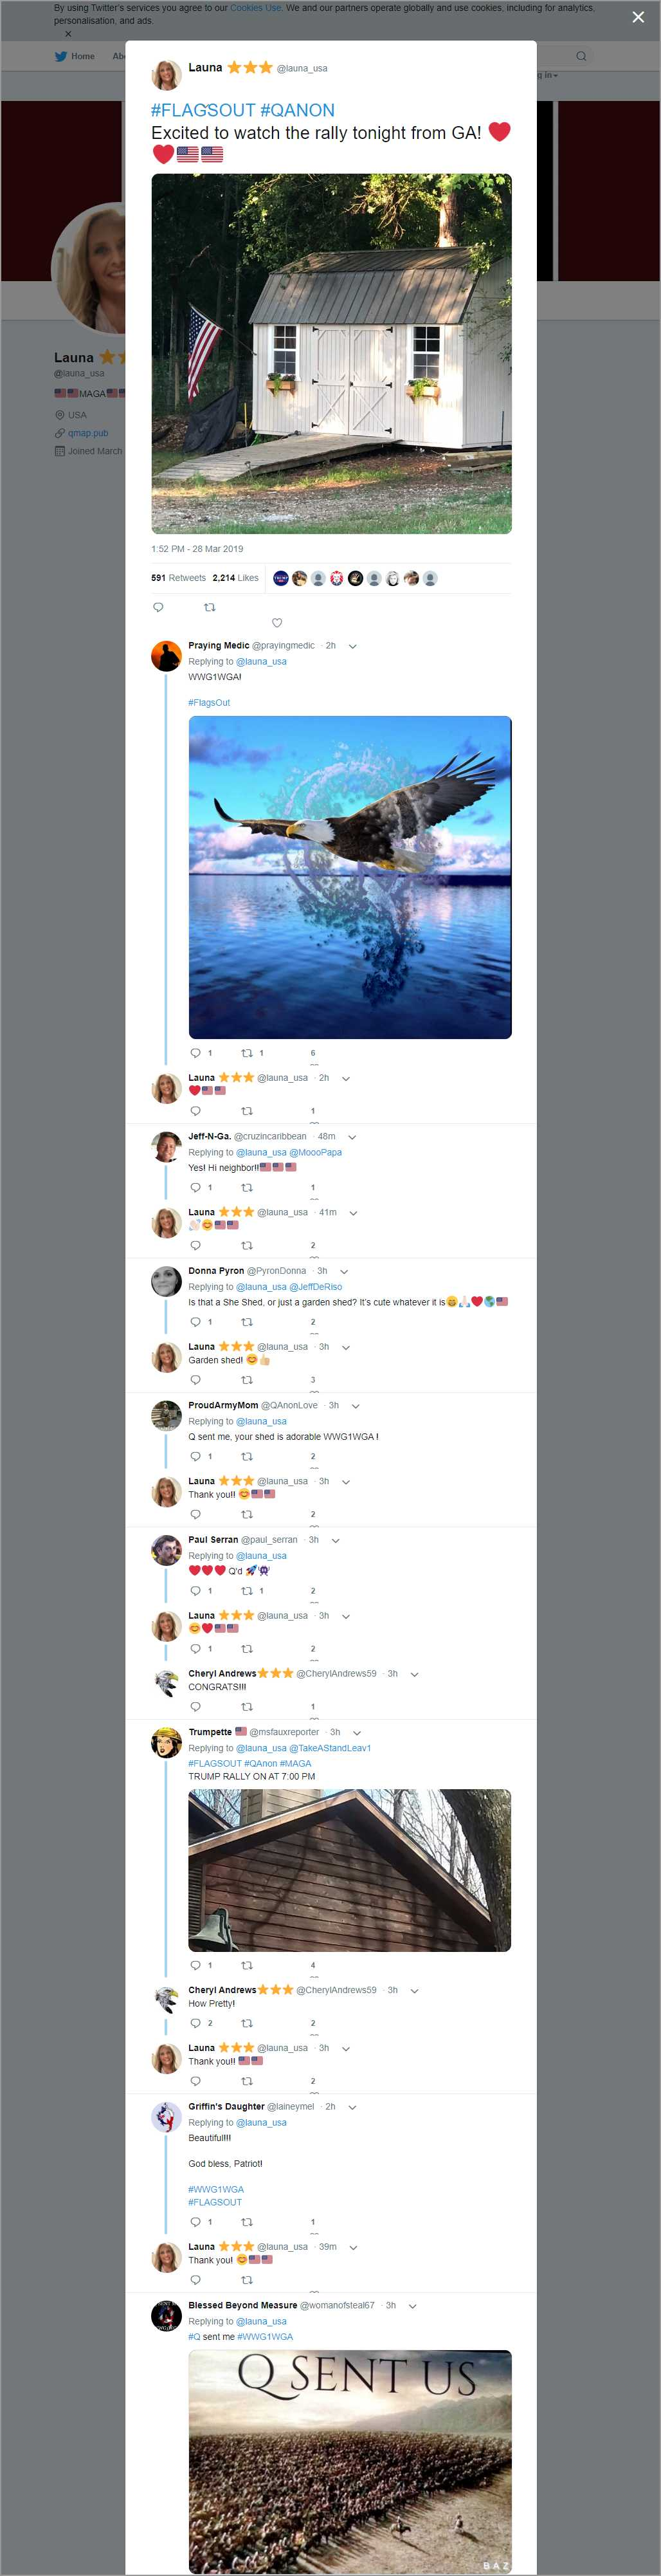Image resolution: width=661 pixels, height=2576 pixels.
Task: Open the shed with flag photo
Action: (x=331, y=354)
